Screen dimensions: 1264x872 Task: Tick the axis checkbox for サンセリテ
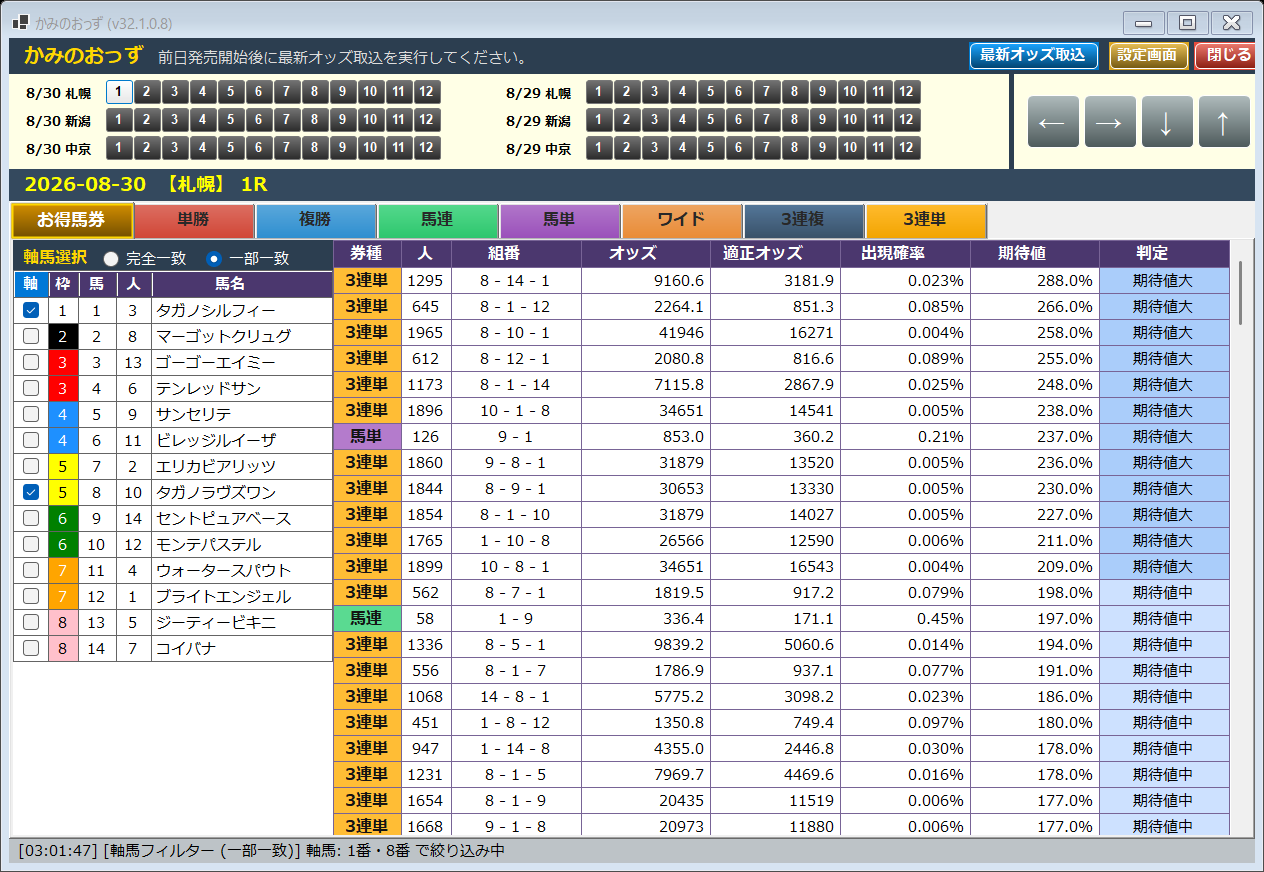point(31,414)
